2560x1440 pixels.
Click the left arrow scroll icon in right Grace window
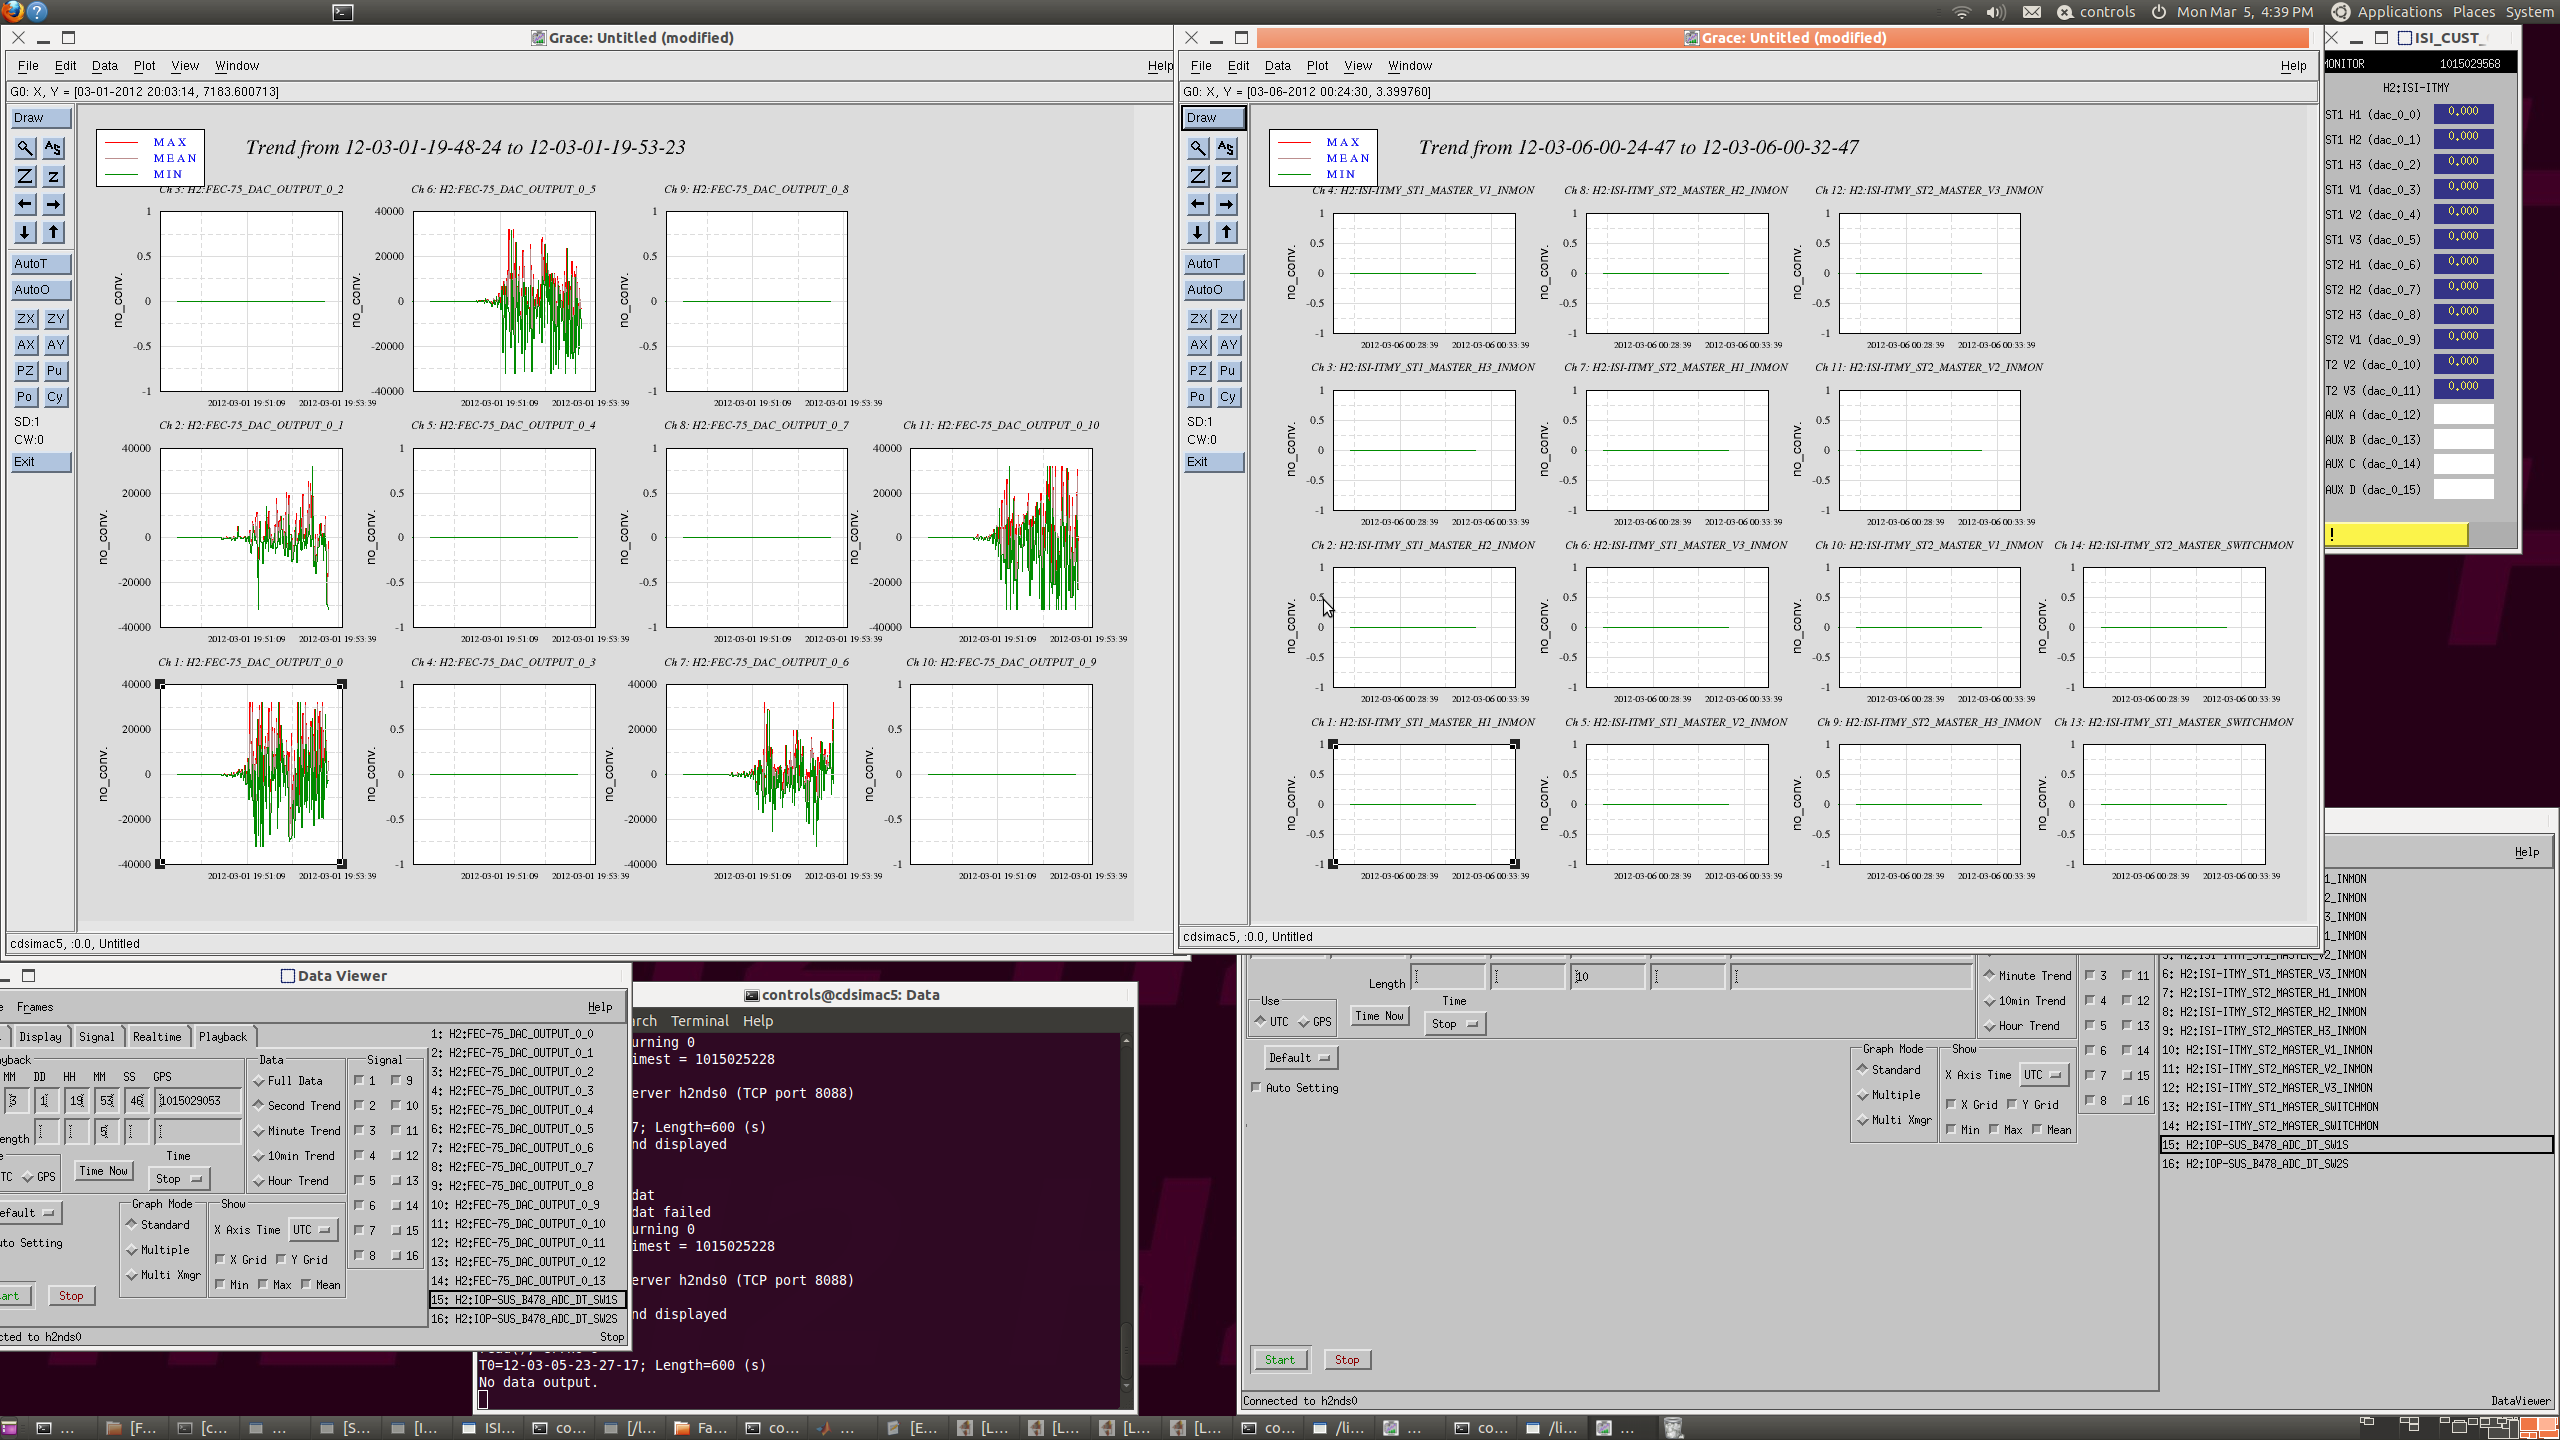tap(1198, 204)
